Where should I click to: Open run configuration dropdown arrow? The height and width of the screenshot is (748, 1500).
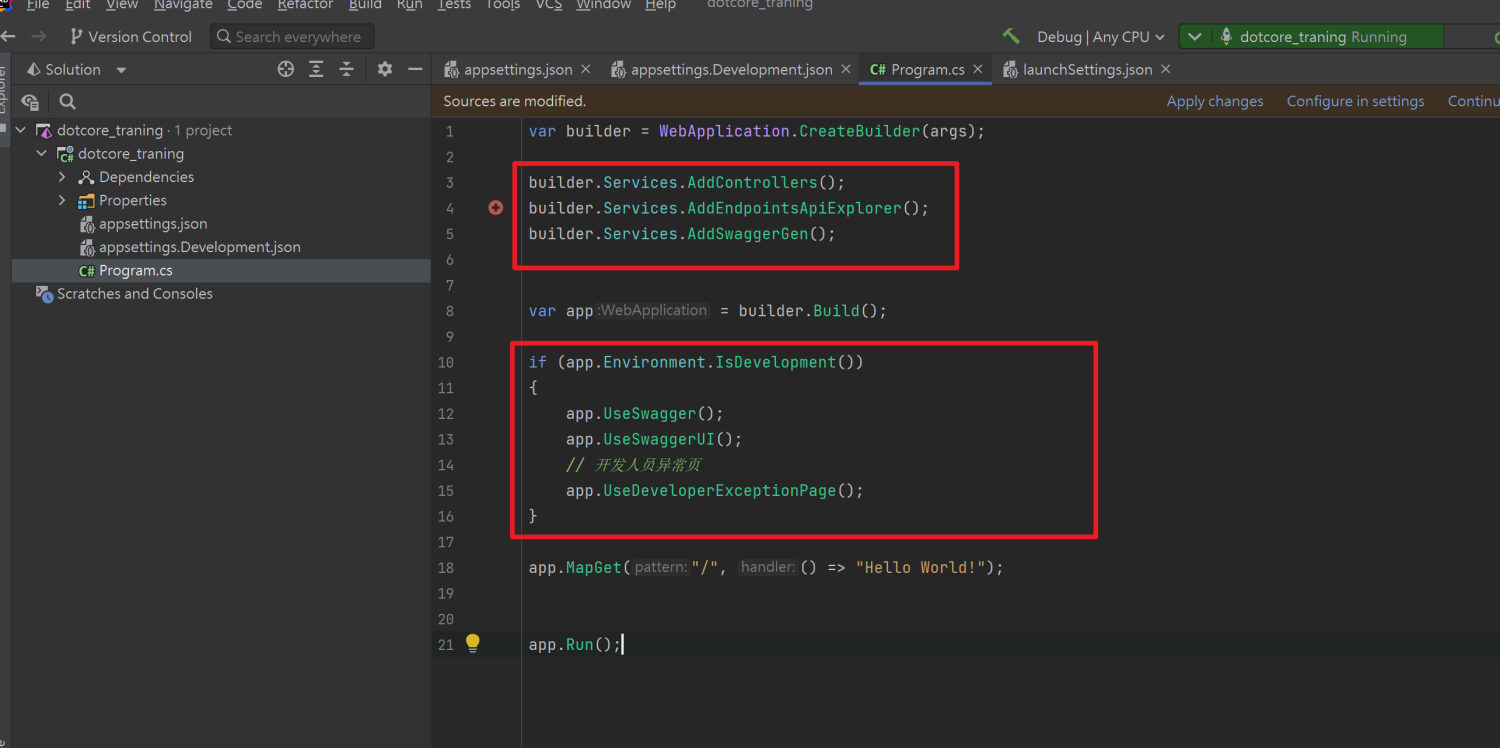[1194, 36]
